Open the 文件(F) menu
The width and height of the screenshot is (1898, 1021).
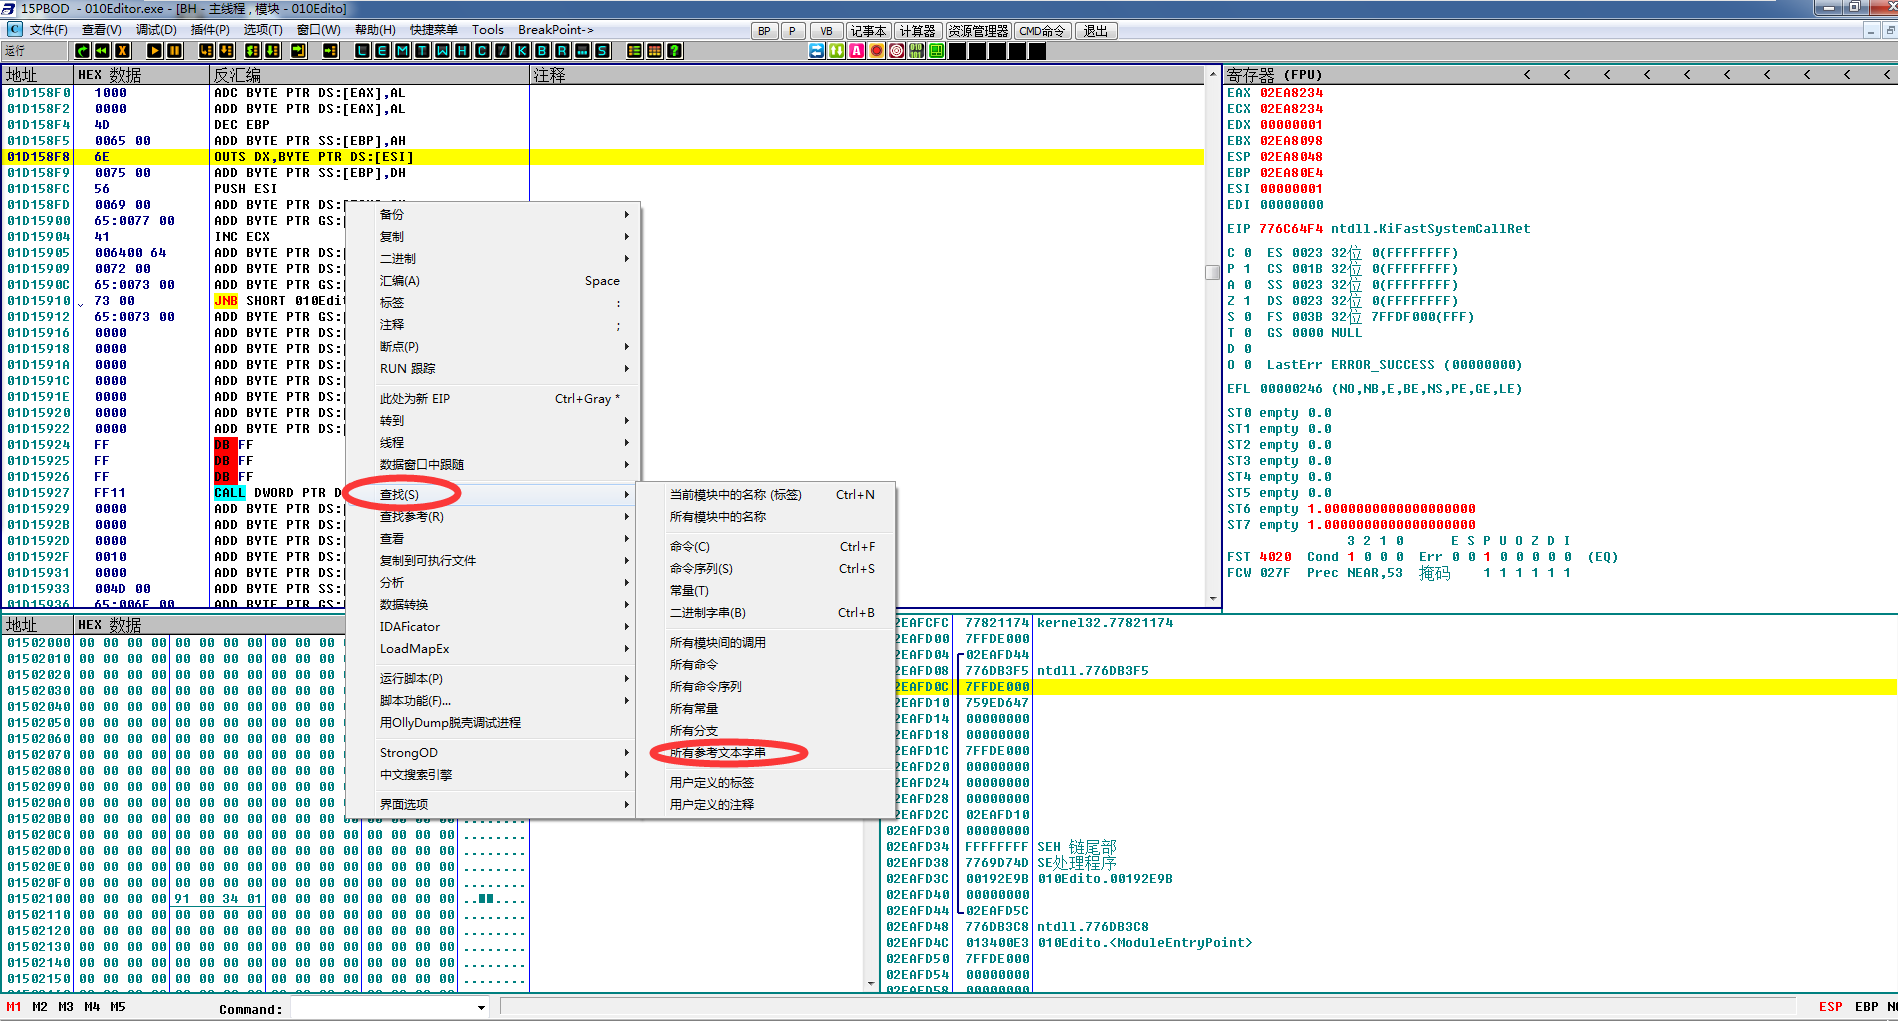pyautogui.click(x=49, y=30)
